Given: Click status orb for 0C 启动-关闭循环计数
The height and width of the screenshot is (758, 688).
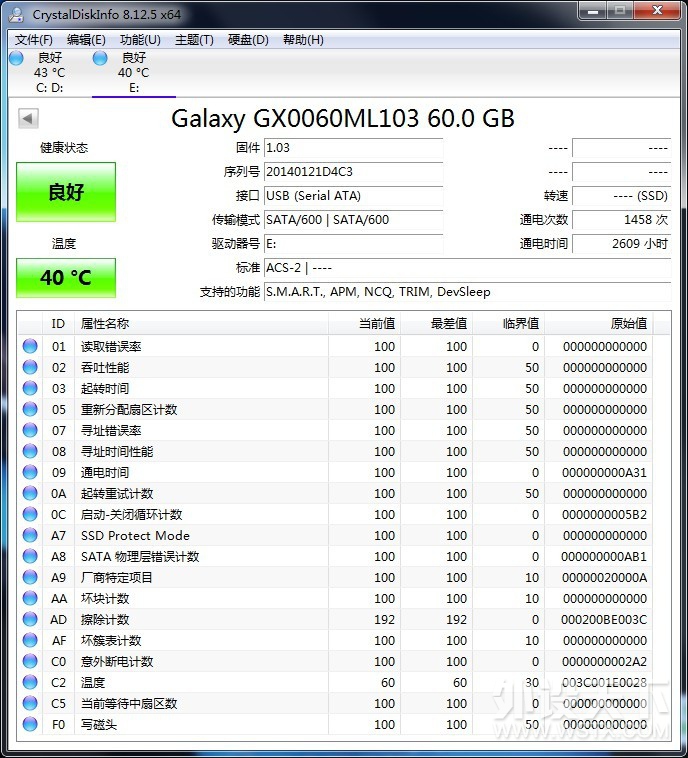Looking at the screenshot, I should [x=30, y=514].
